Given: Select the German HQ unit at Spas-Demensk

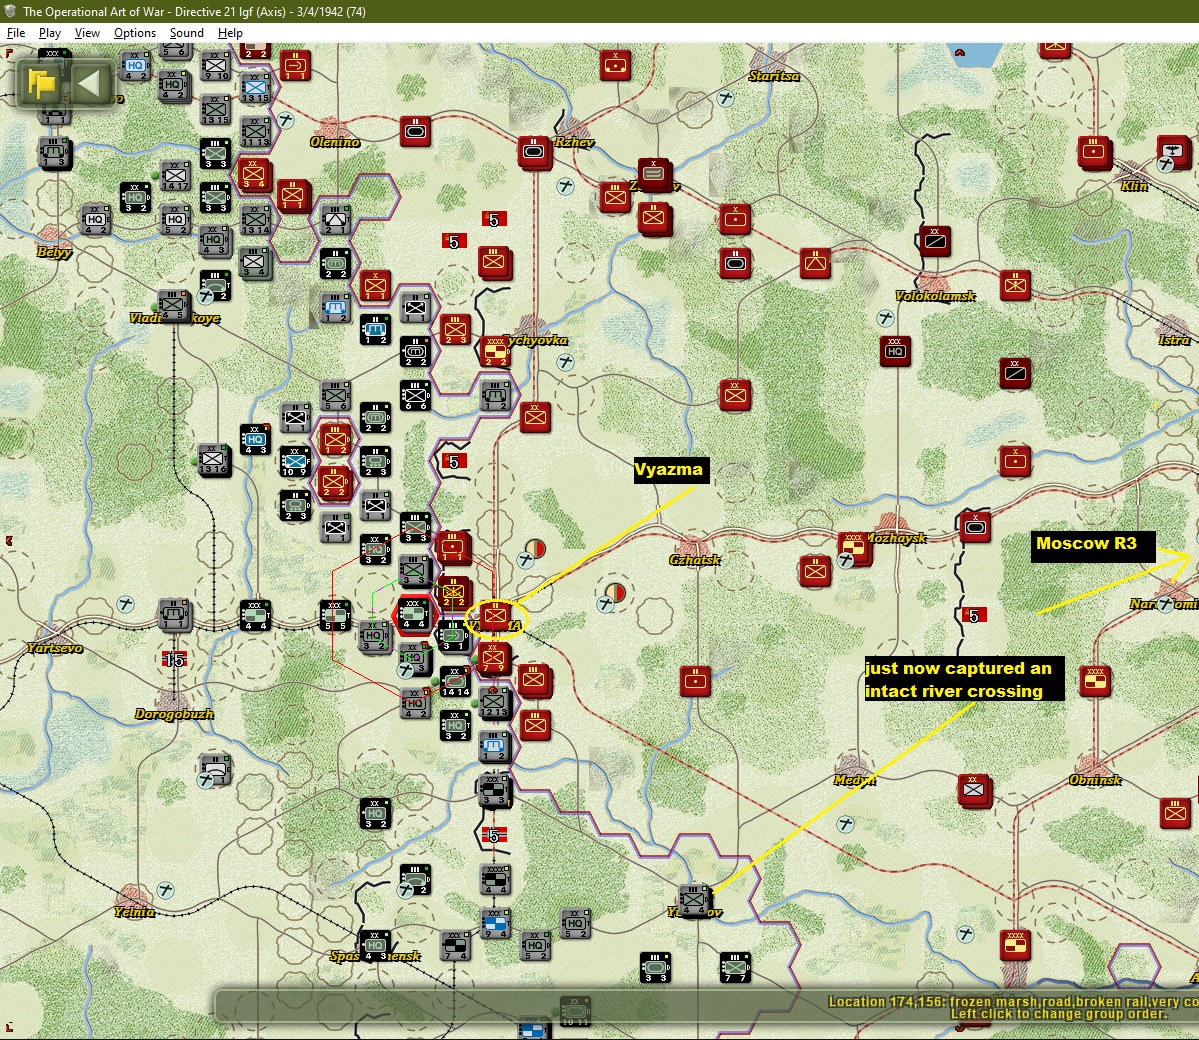Looking at the screenshot, I should [x=375, y=945].
